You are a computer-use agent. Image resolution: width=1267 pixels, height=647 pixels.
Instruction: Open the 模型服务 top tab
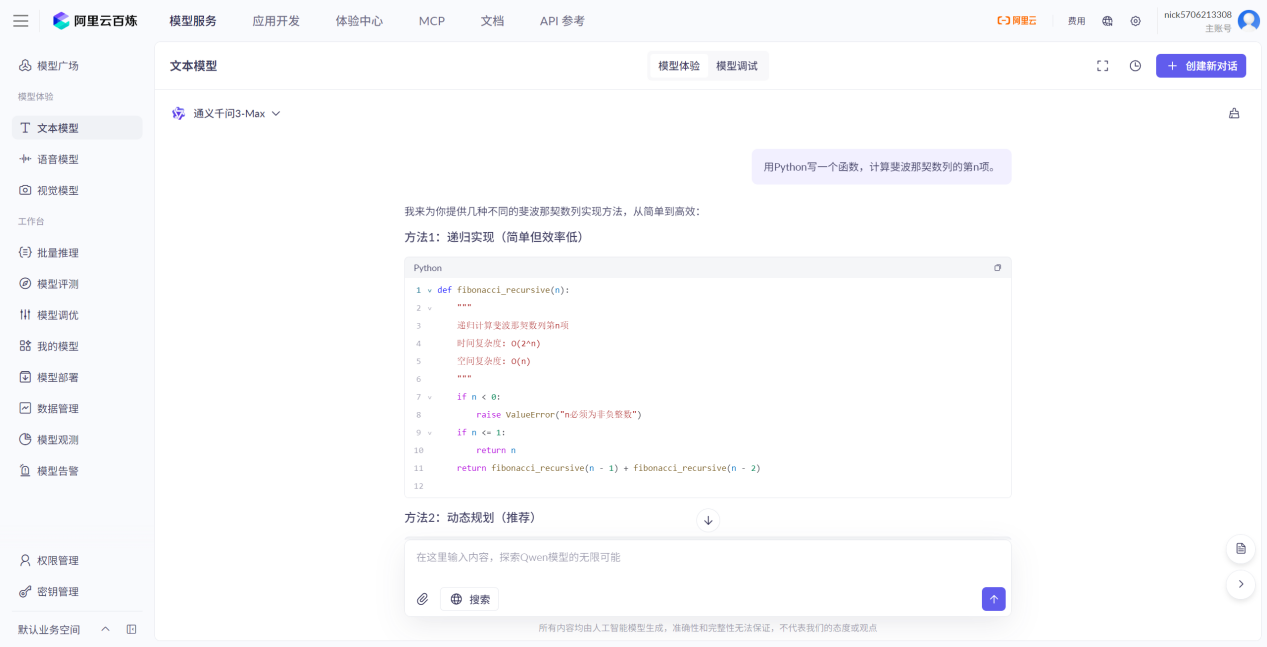(x=193, y=20)
